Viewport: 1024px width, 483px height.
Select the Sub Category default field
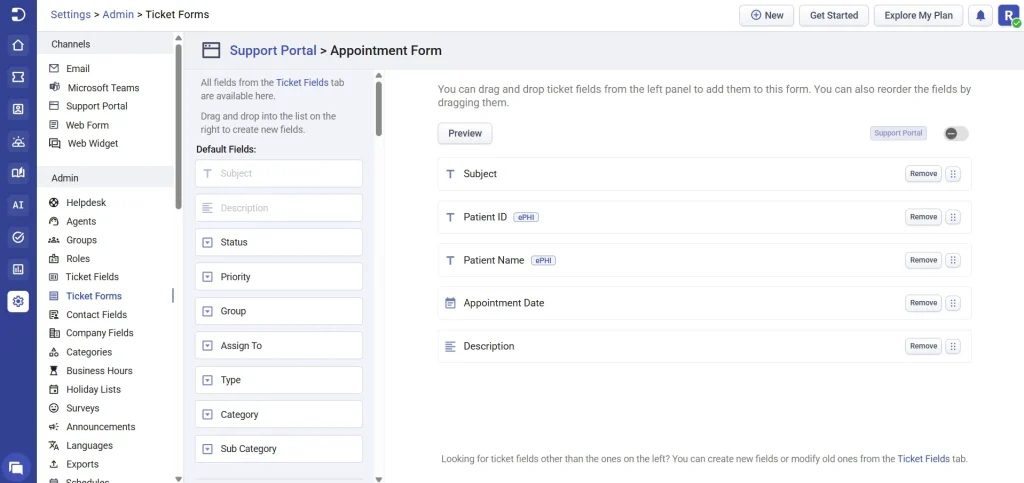279,449
